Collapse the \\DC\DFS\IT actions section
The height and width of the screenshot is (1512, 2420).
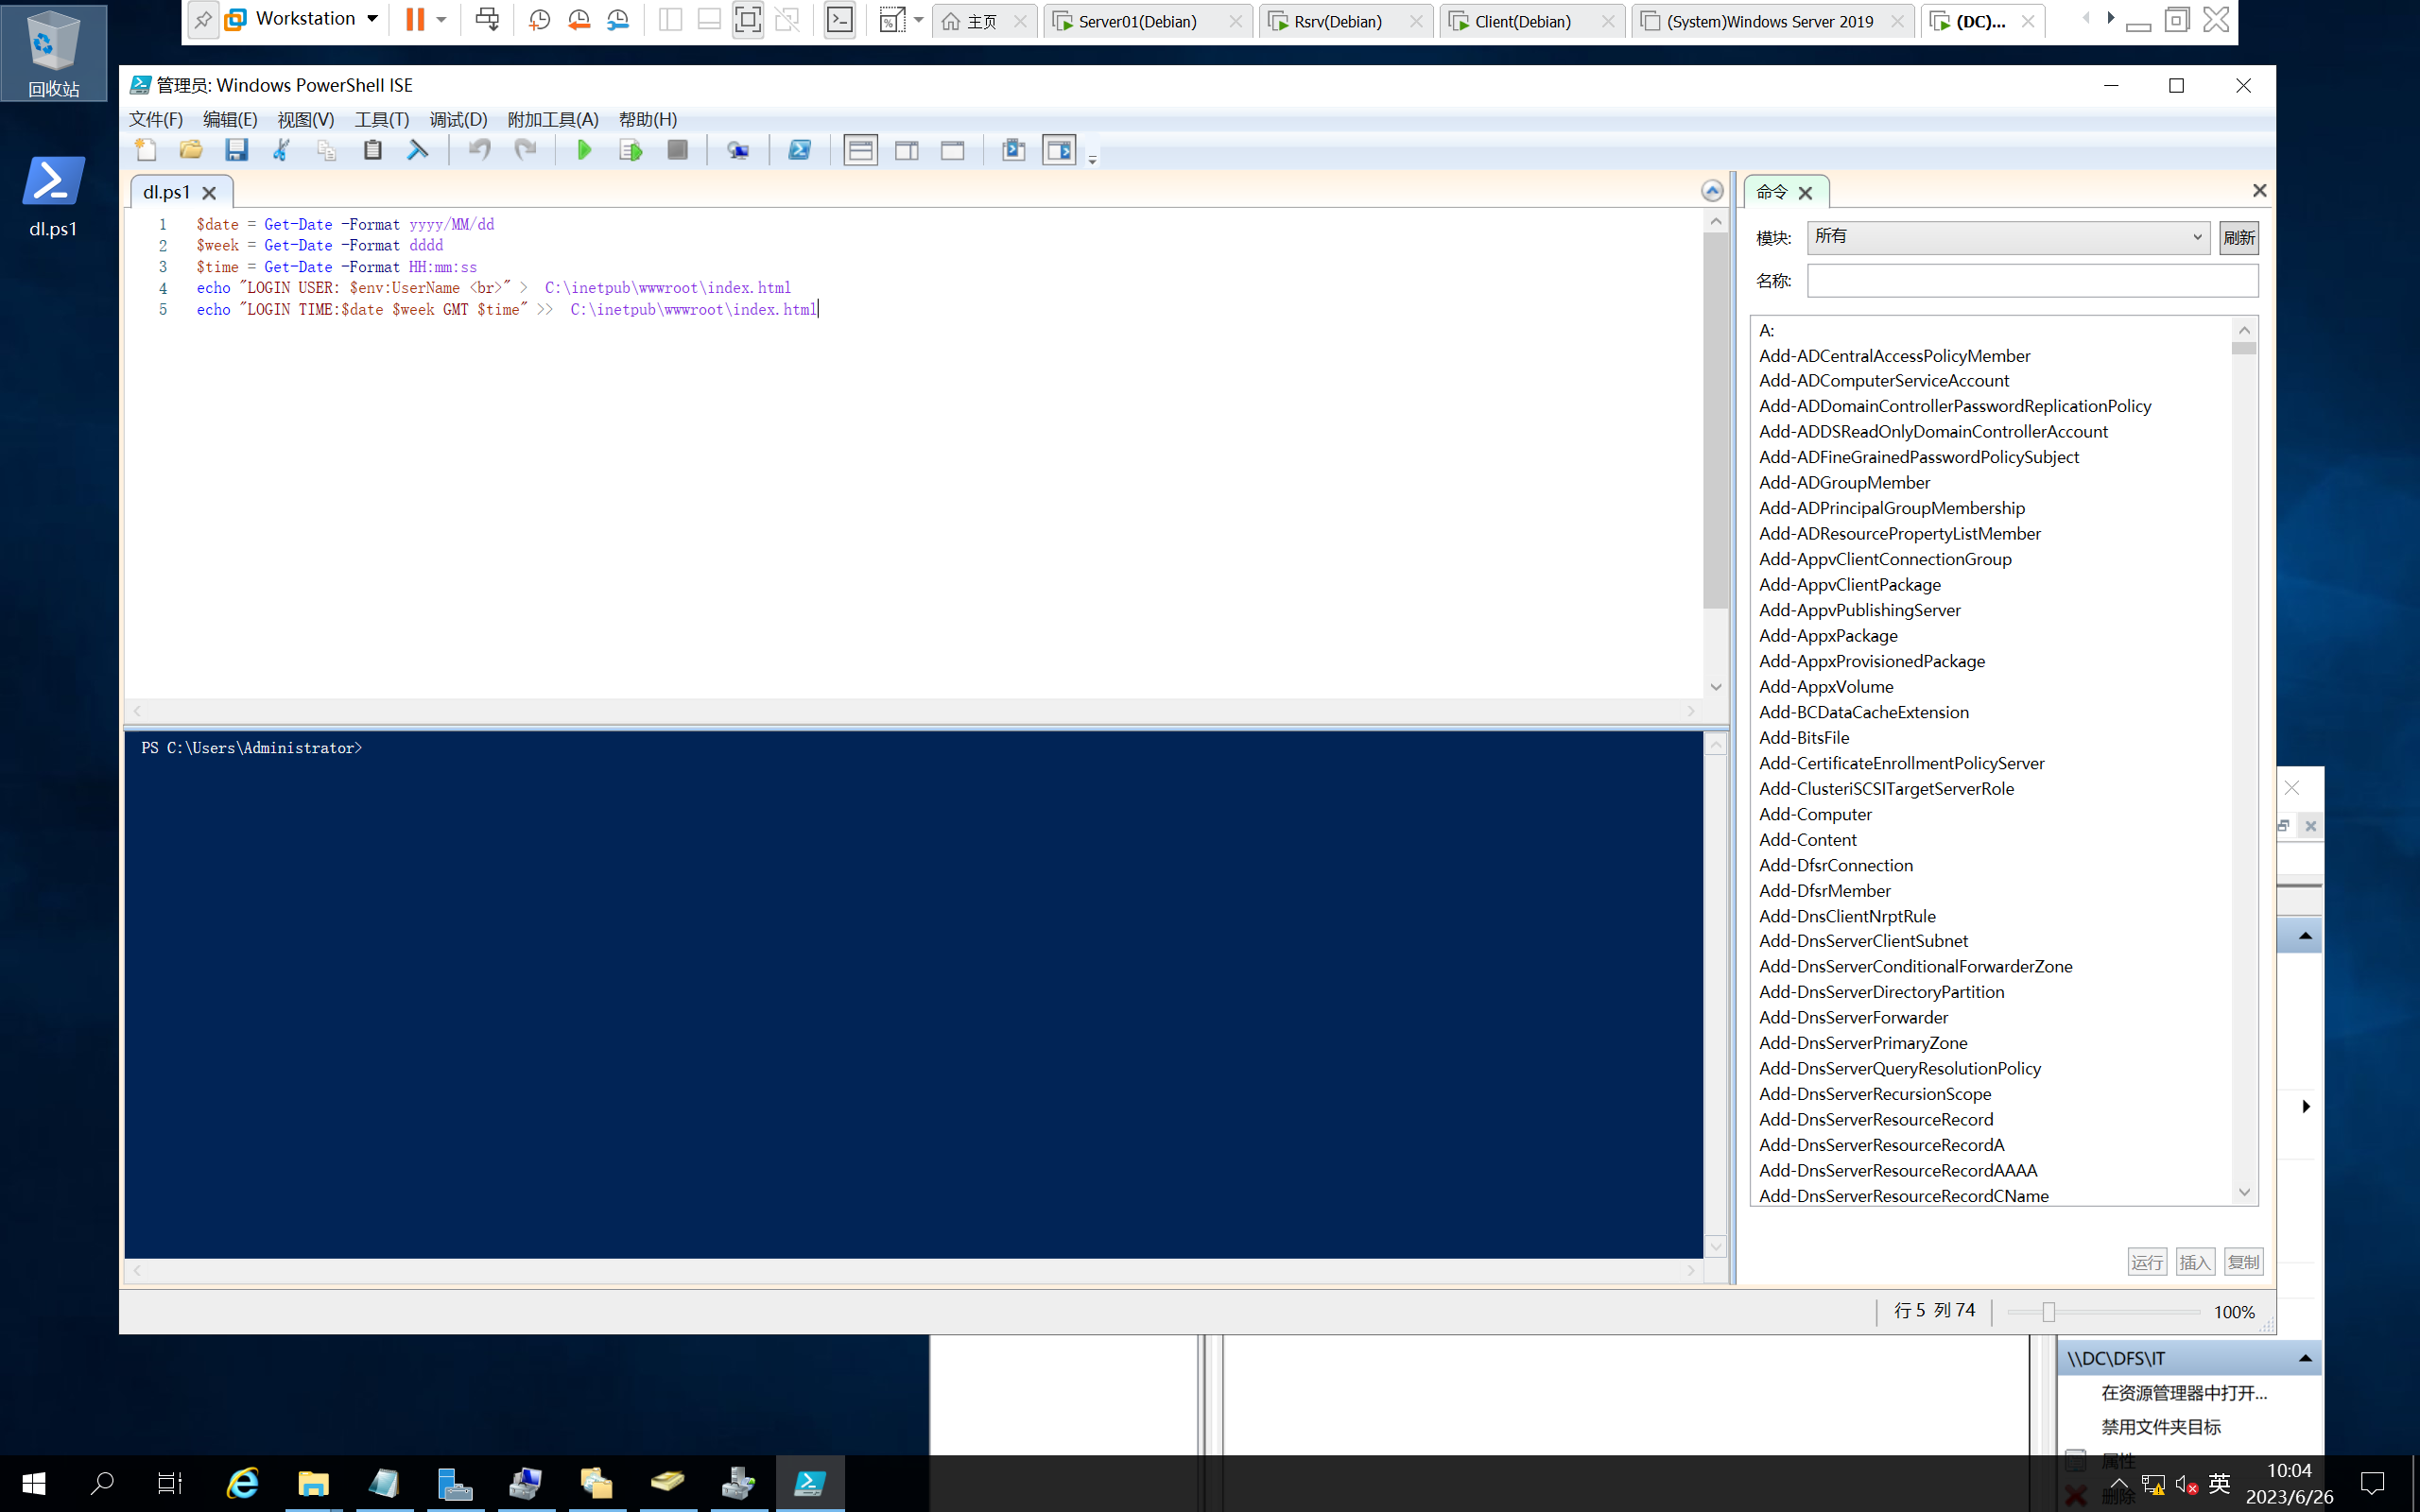pos(2304,1358)
